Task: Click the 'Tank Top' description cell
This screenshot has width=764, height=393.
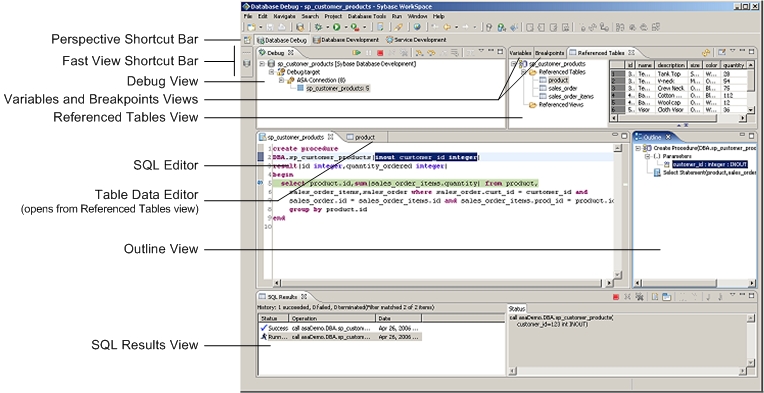Action: click(x=671, y=74)
